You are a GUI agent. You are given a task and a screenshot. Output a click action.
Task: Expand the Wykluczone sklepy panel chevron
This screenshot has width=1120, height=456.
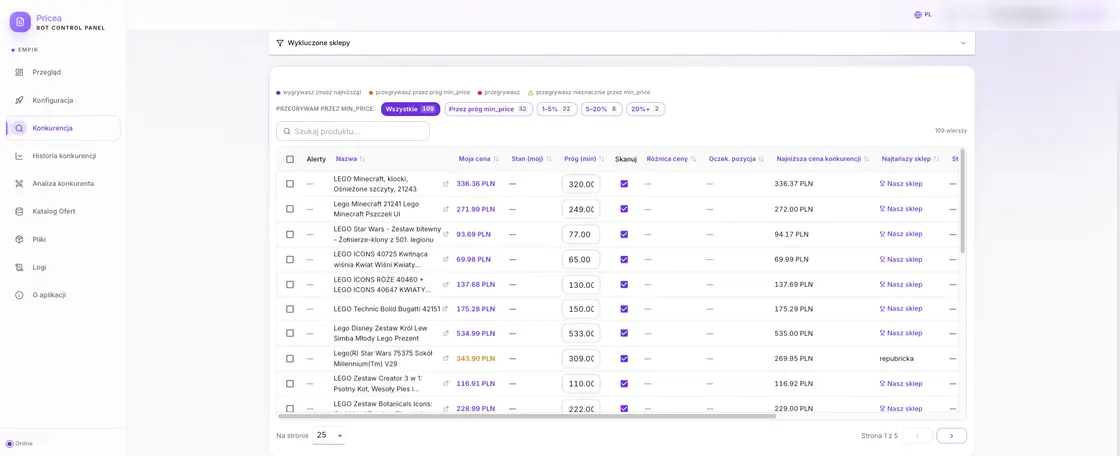(964, 43)
